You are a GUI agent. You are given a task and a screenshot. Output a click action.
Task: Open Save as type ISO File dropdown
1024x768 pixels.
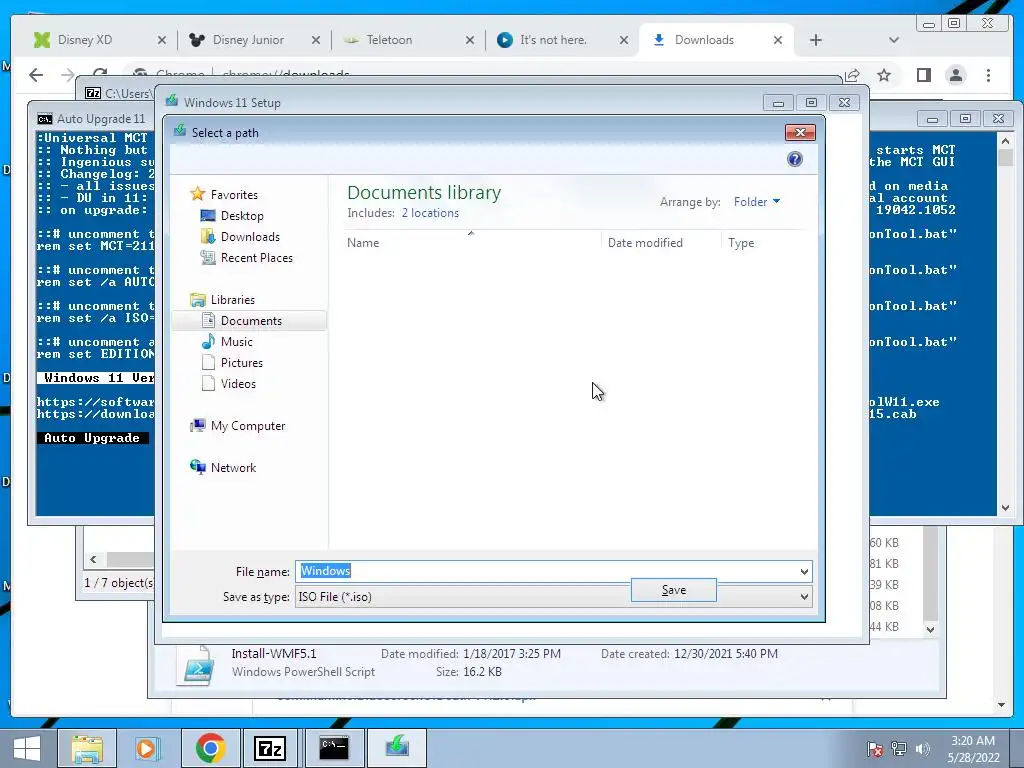coord(553,596)
